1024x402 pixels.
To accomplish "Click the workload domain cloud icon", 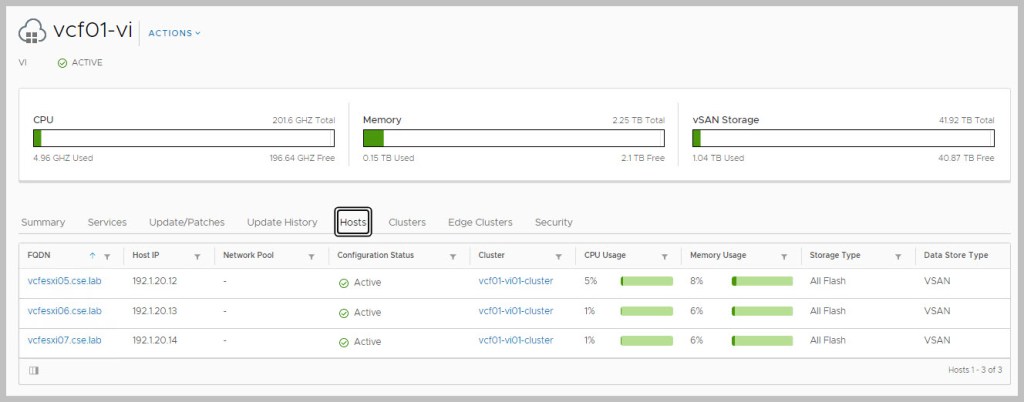I will [34, 32].
